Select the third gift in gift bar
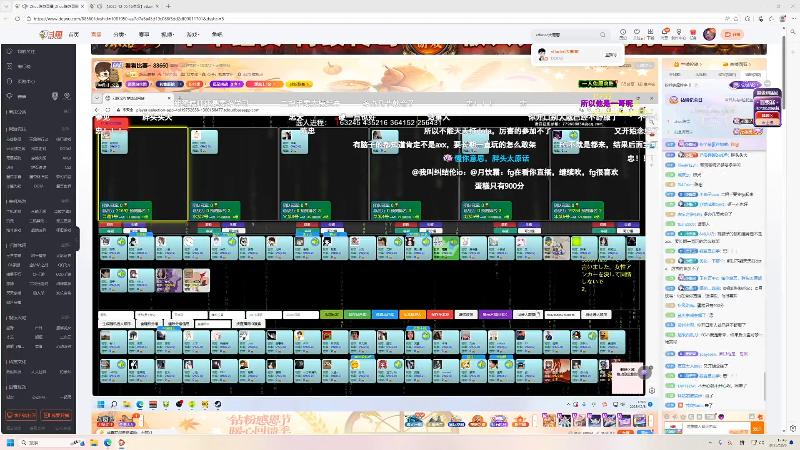This screenshot has height=450, width=800. click(x=579, y=420)
